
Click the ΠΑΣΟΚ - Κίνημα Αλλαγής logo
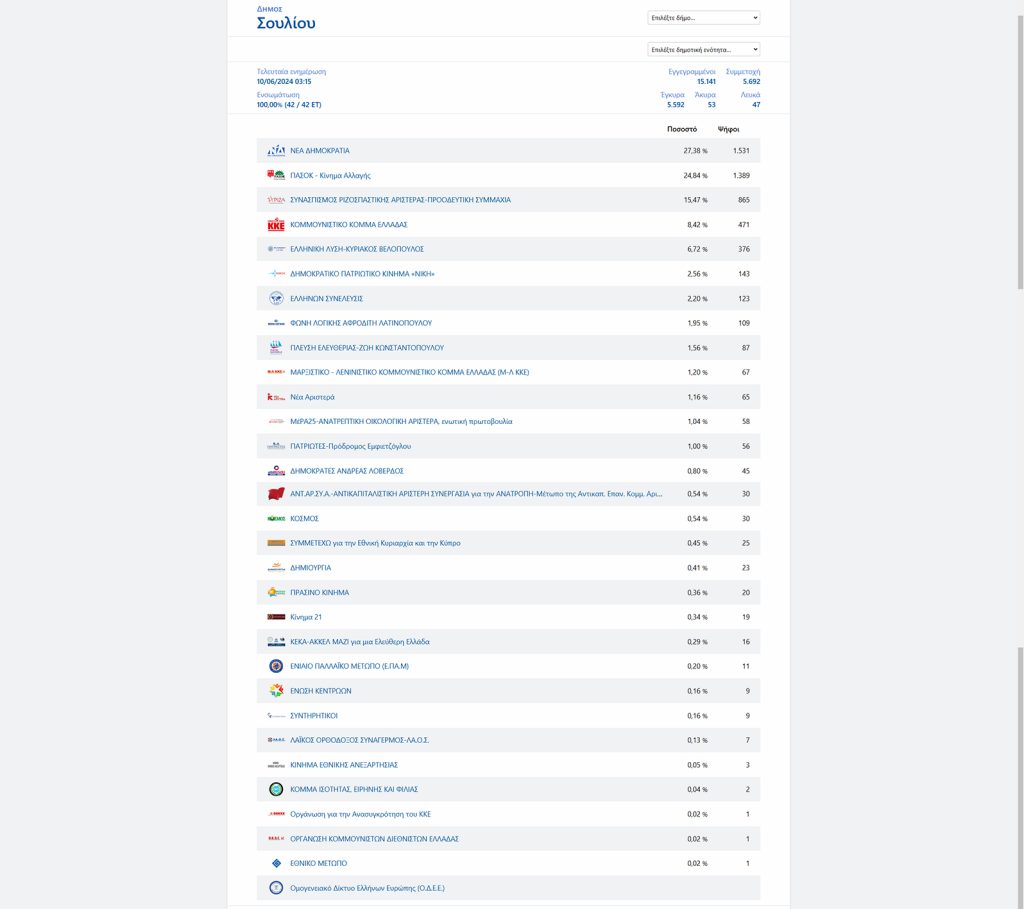click(x=276, y=175)
